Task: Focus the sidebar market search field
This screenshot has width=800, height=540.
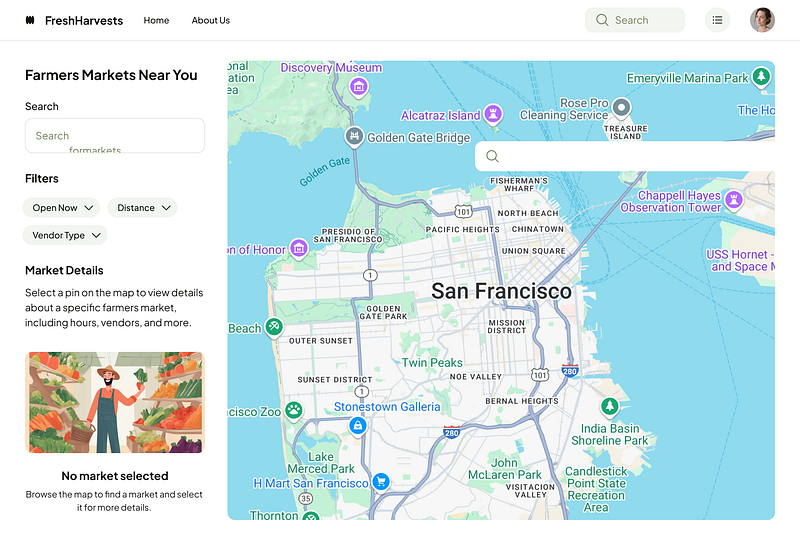Action: [115, 136]
